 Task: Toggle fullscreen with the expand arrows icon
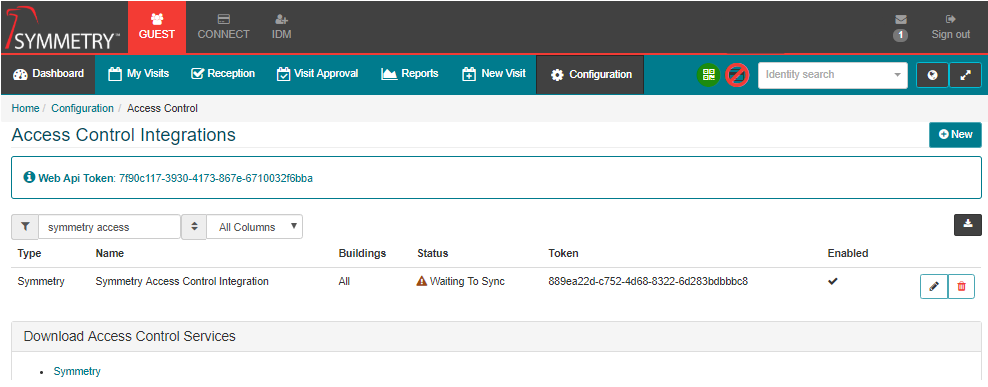pos(965,75)
